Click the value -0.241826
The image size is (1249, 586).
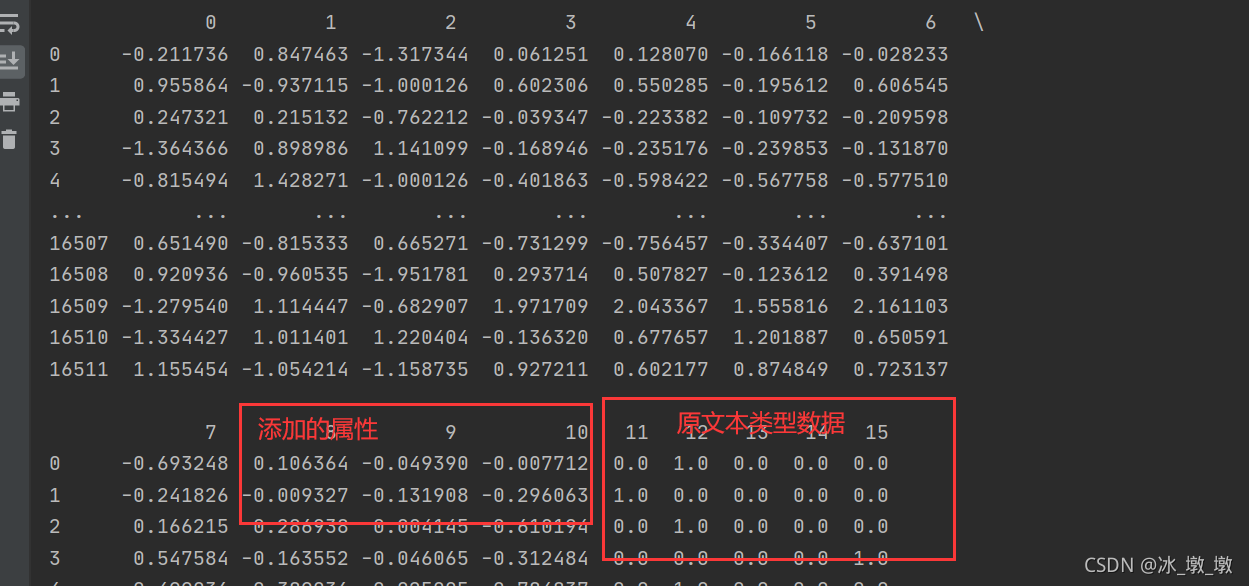click(175, 495)
